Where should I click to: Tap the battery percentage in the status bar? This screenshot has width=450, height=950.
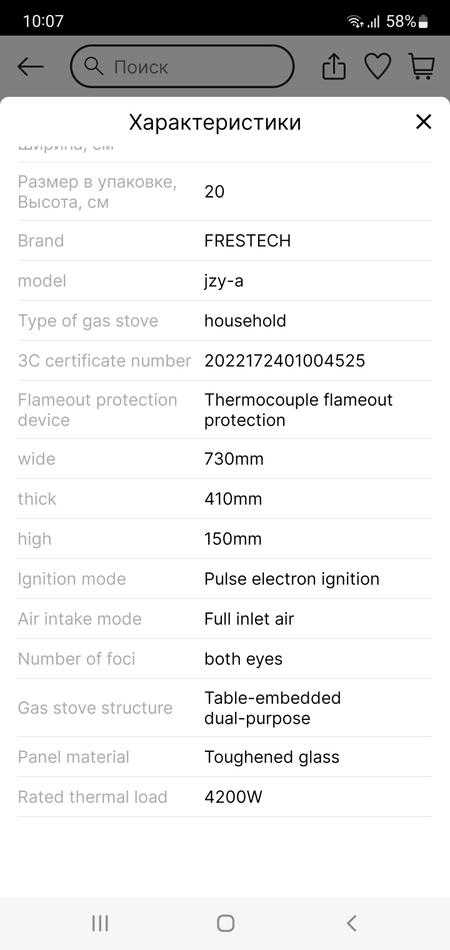click(401, 21)
